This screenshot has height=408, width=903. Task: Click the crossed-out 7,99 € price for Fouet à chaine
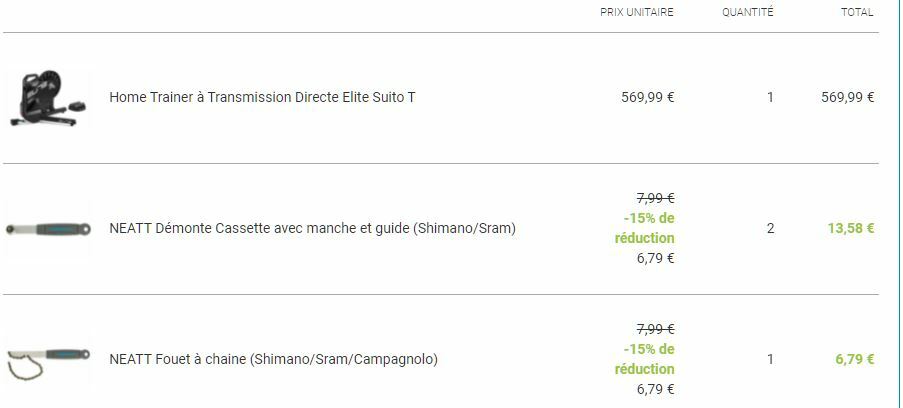pyautogui.click(x=655, y=330)
